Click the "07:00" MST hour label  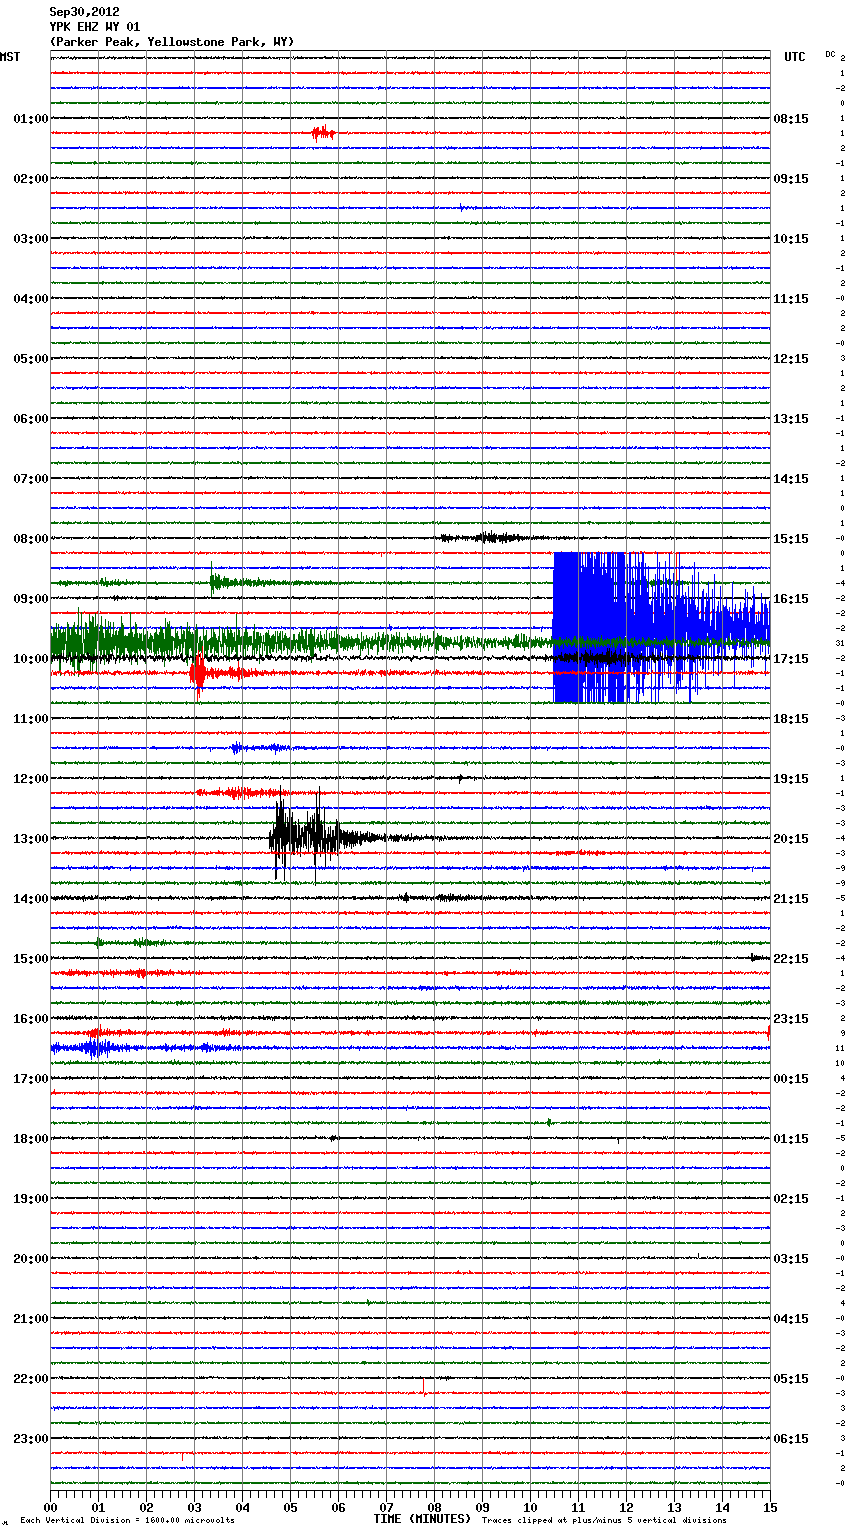click(30, 479)
